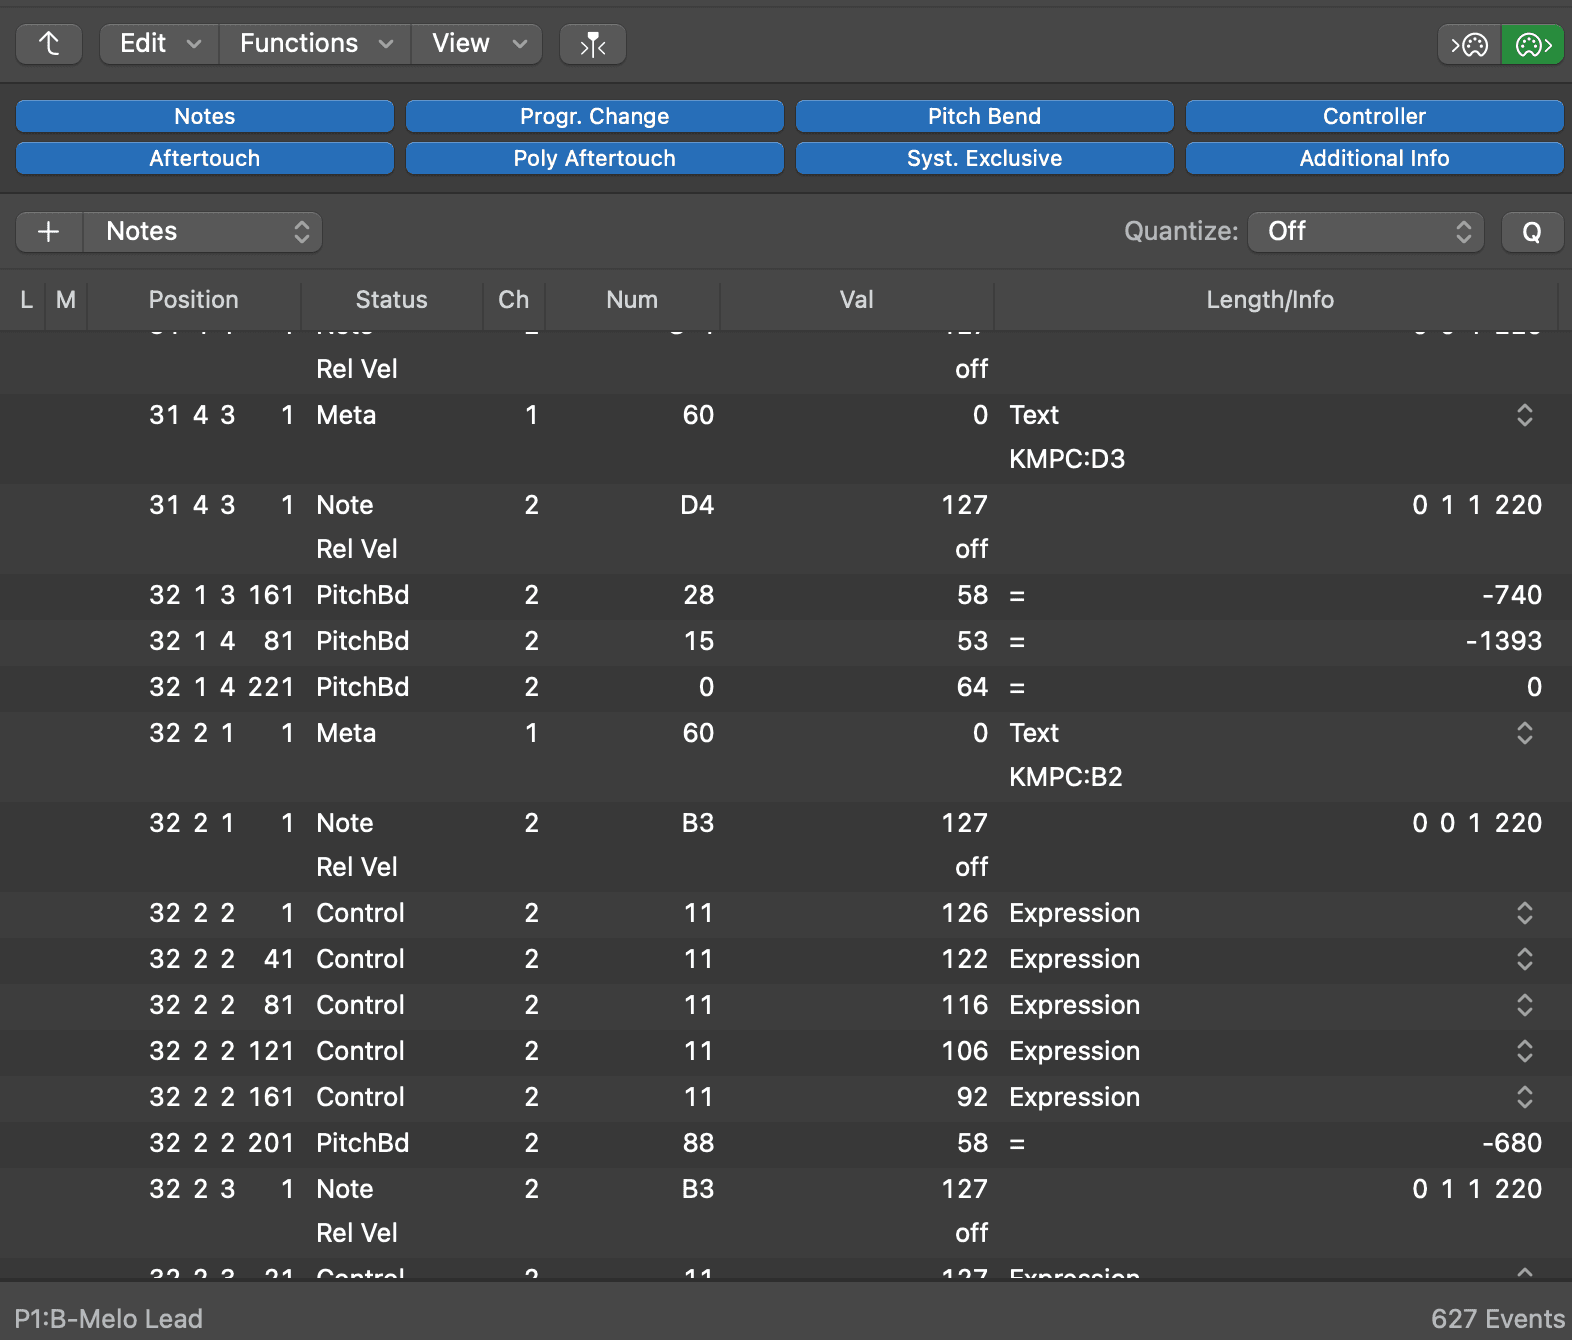Screen dimensions: 1572x1340
Task: Disable the Controller event filter
Action: (1375, 116)
